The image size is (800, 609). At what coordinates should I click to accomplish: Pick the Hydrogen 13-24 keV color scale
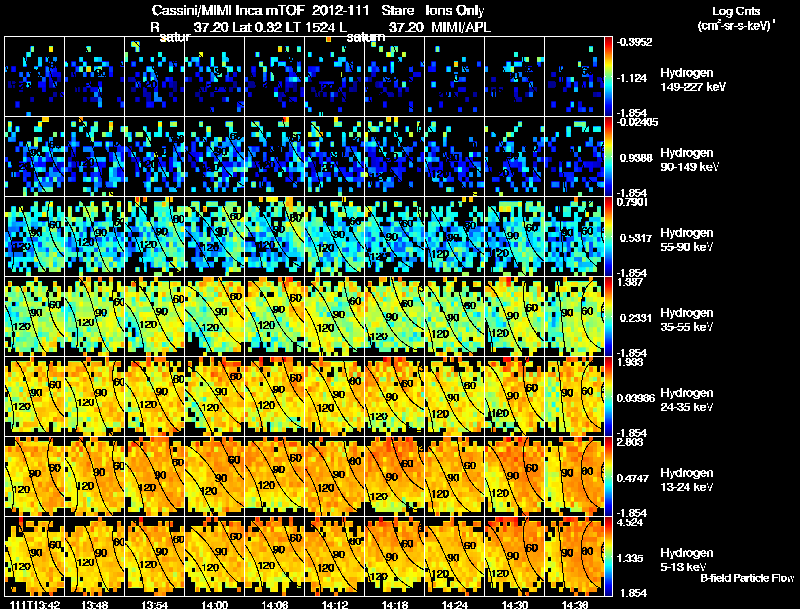608,476
